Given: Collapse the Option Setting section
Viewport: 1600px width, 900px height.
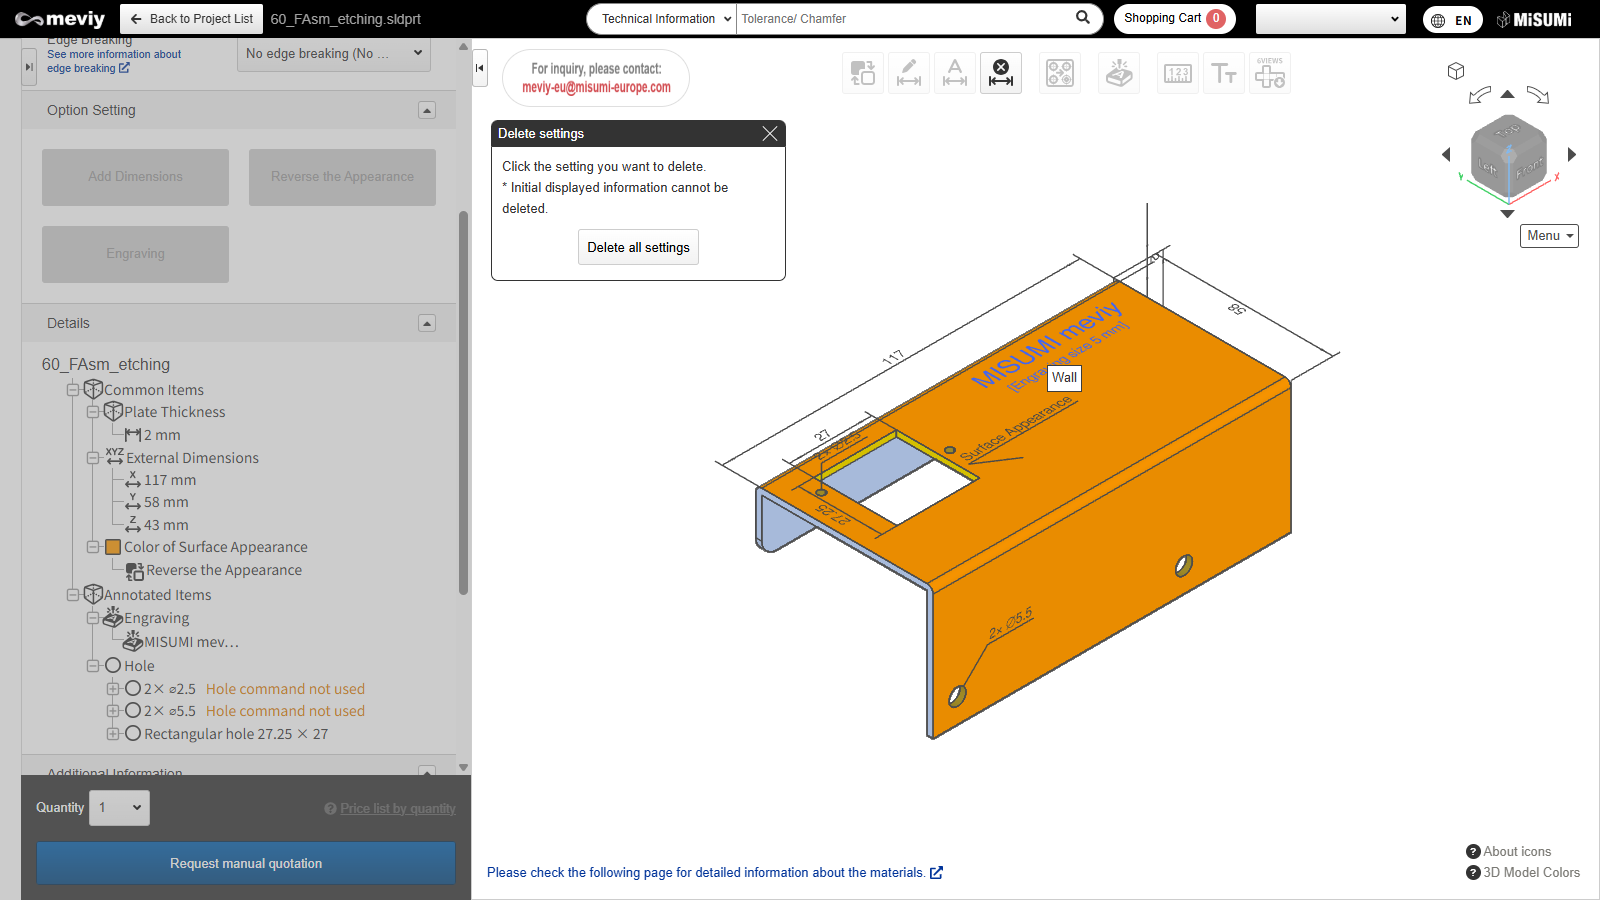Looking at the screenshot, I should click(427, 110).
